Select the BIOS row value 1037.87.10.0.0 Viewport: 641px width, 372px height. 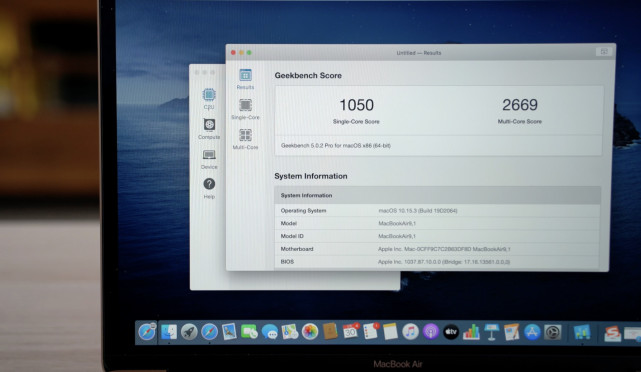[x=444, y=262]
